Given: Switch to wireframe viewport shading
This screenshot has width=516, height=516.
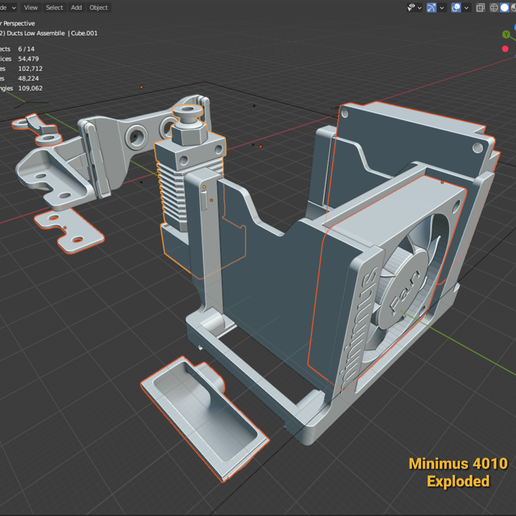Looking at the screenshot, I should [x=494, y=7].
